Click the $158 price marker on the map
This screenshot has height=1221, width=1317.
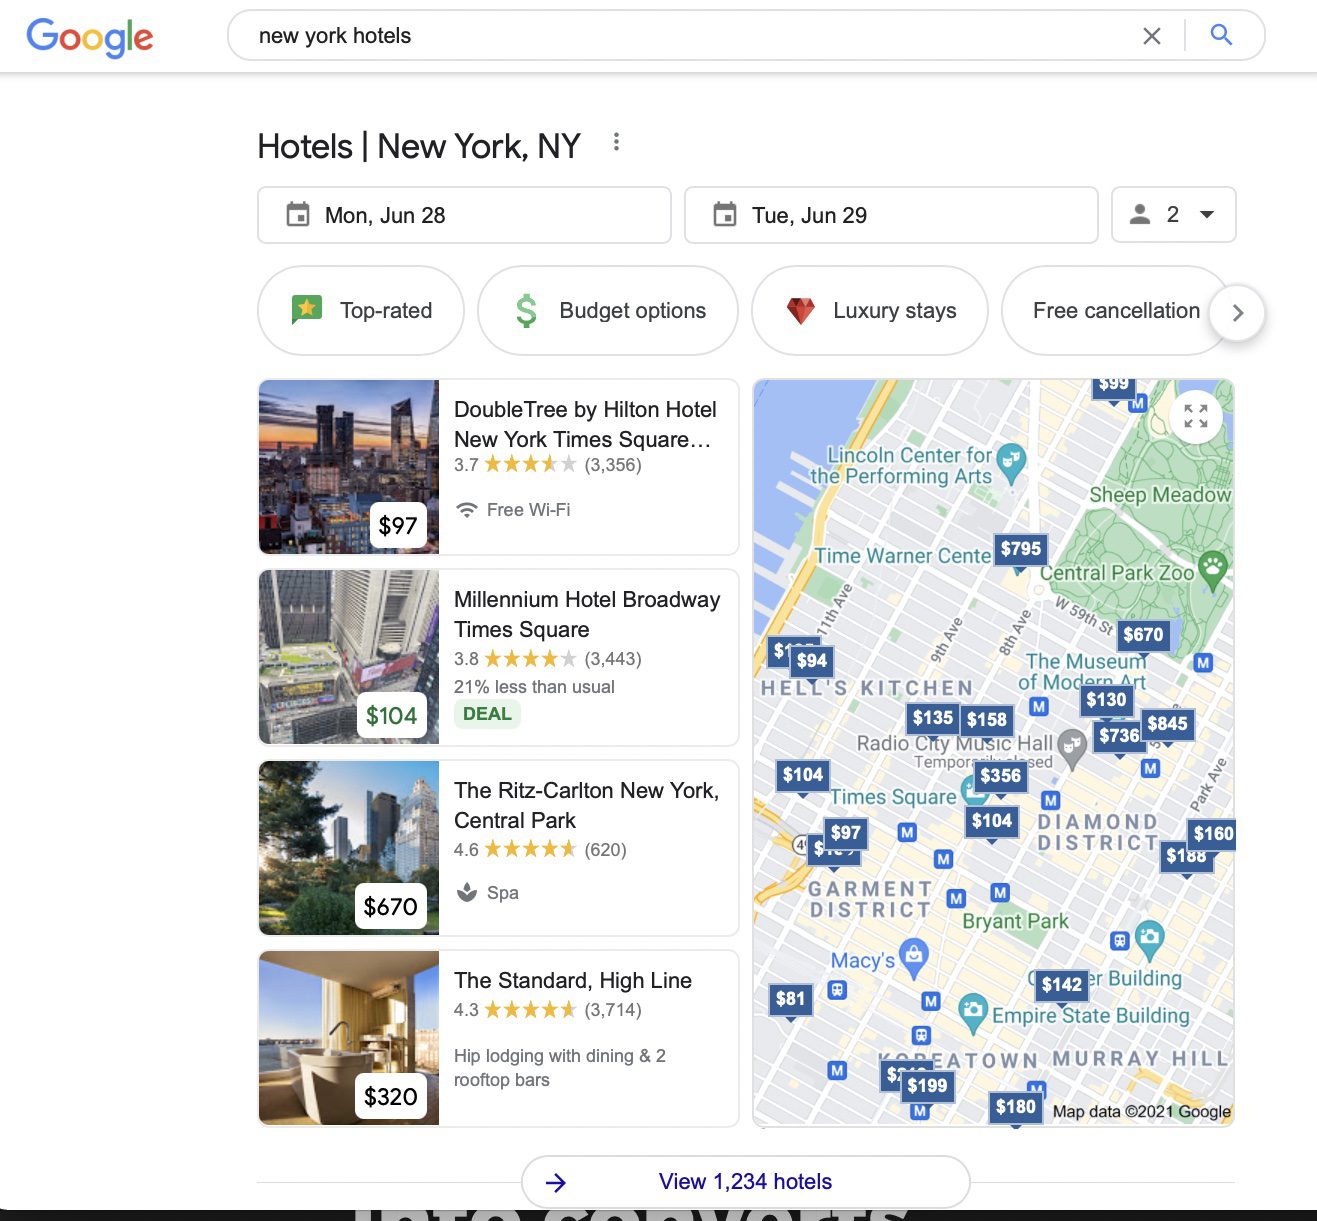click(987, 719)
